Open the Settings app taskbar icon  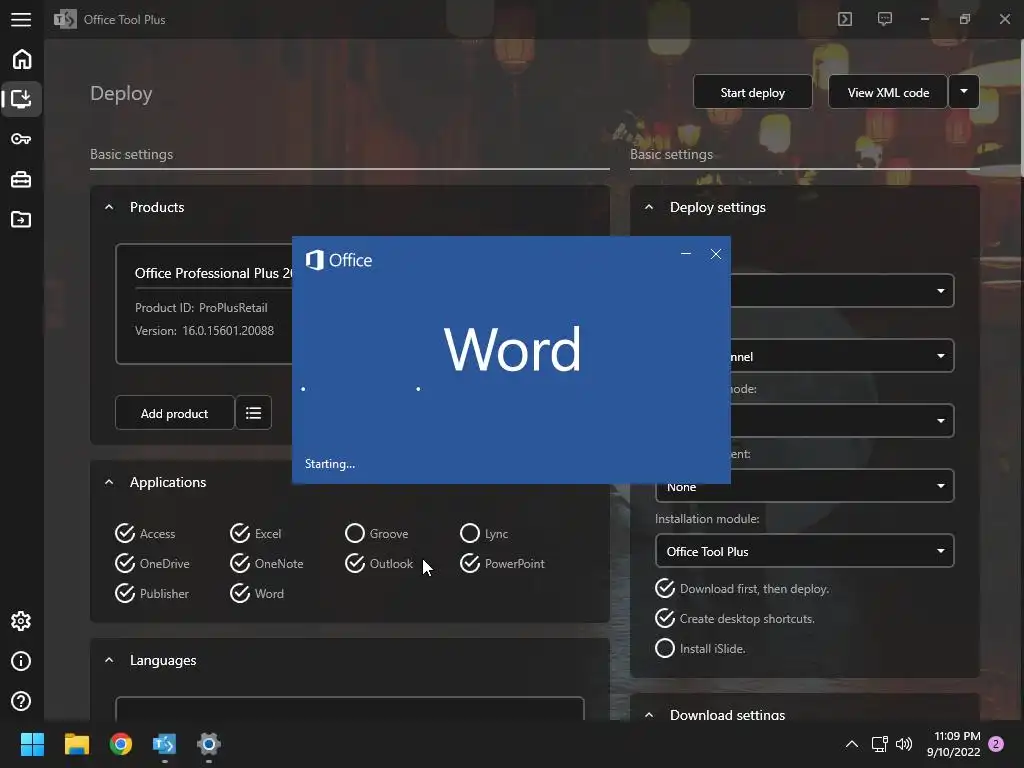coord(209,744)
